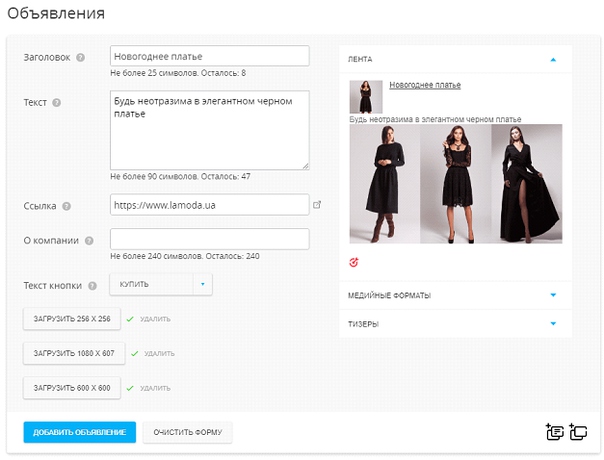This screenshot has width=604, height=460.
Task: Click text Не более 25 символов. Осталось: 8
Action: 178,73
